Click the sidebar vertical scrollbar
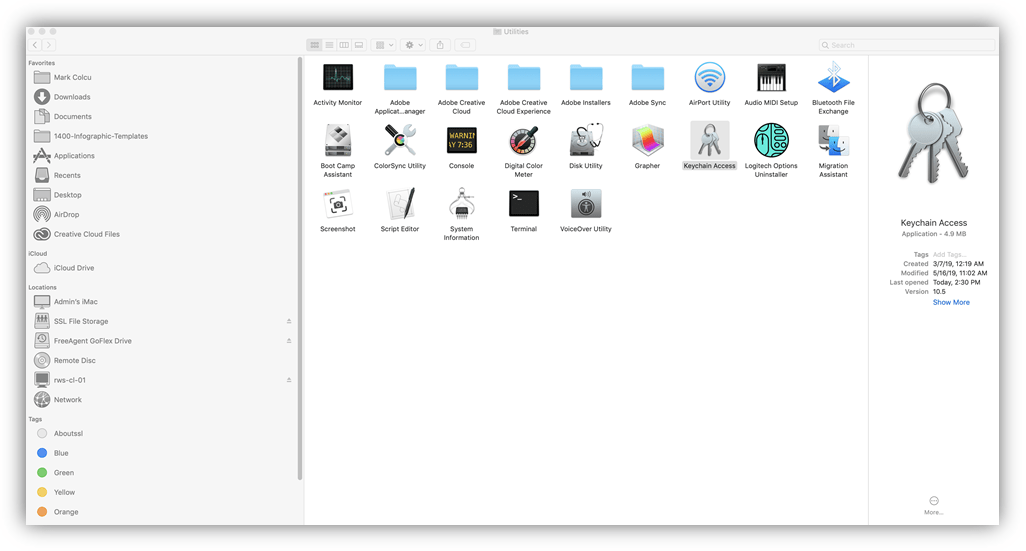 300,269
